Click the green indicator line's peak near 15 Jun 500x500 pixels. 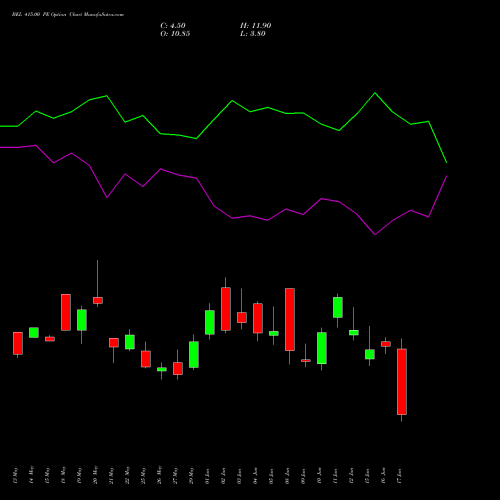tap(375, 93)
